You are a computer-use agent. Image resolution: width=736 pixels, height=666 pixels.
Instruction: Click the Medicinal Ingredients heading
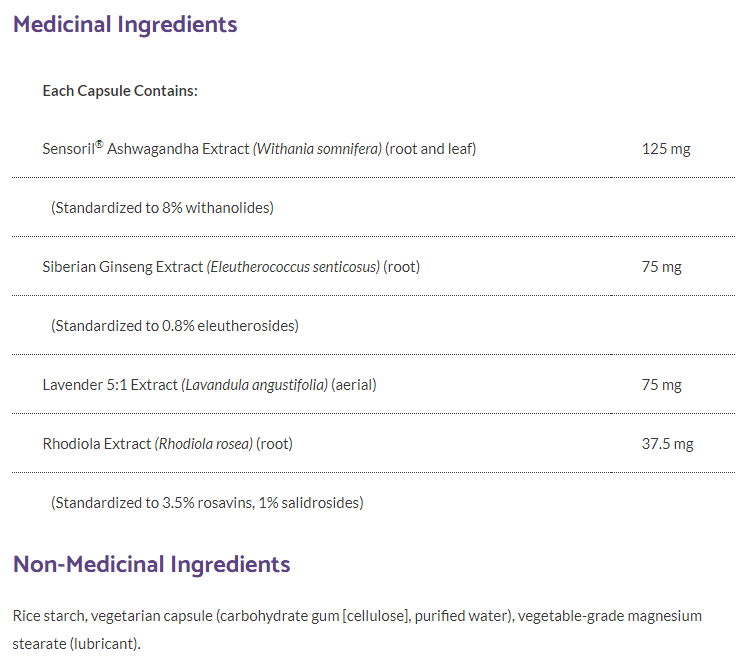pos(125,25)
